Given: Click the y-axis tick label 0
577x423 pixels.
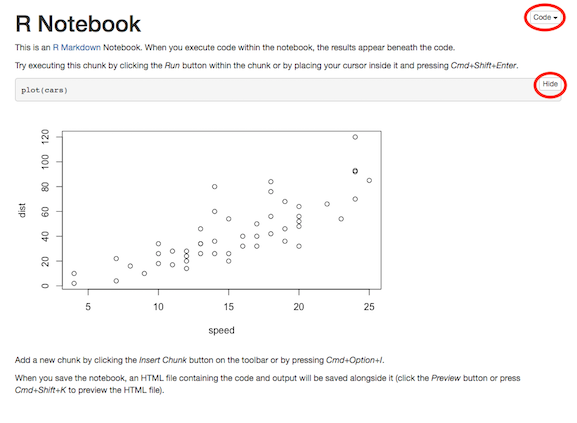Looking at the screenshot, I should click(x=45, y=286).
